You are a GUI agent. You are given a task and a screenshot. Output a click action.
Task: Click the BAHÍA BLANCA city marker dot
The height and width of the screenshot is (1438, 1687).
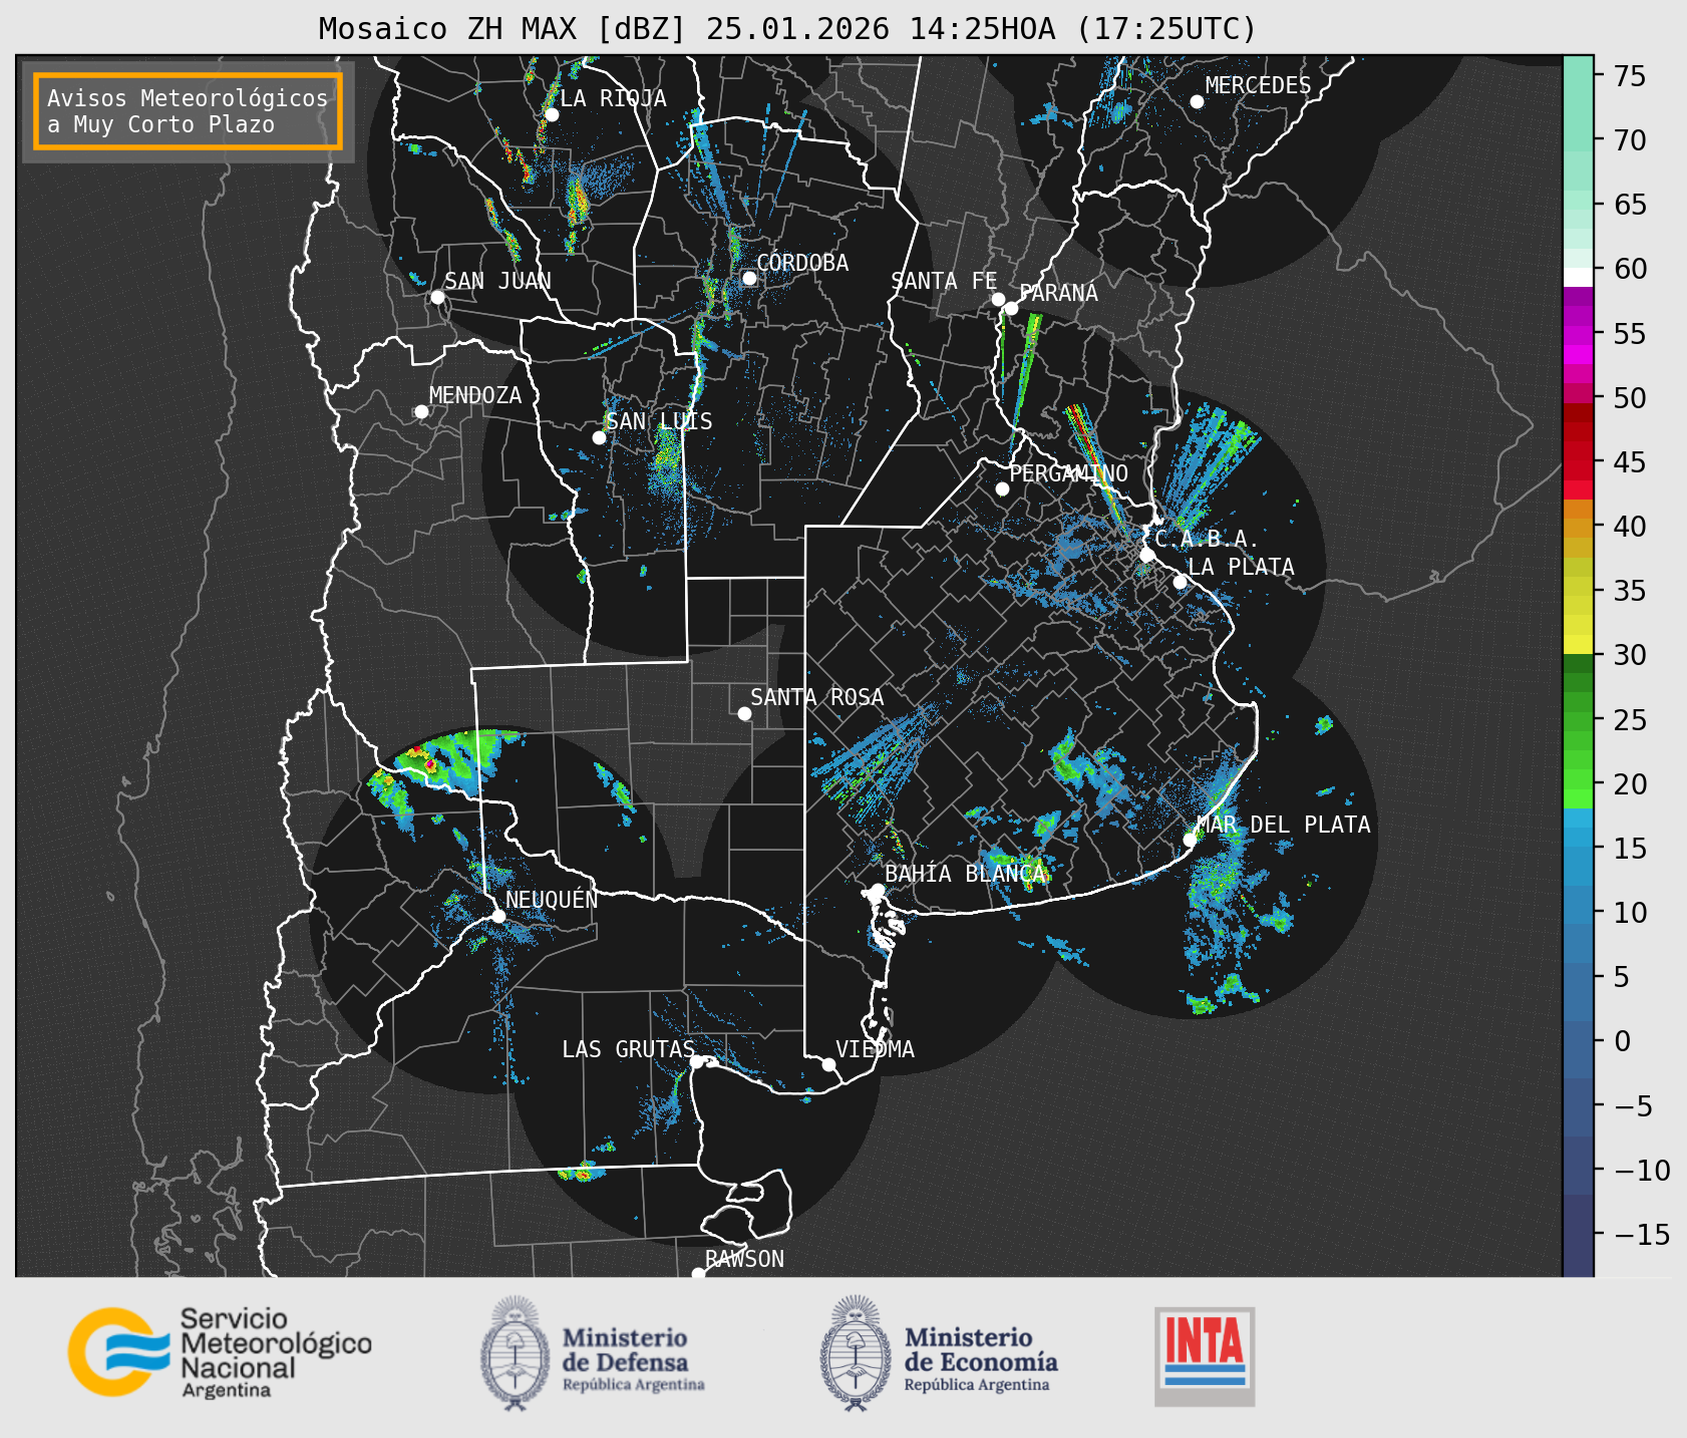coord(877,889)
